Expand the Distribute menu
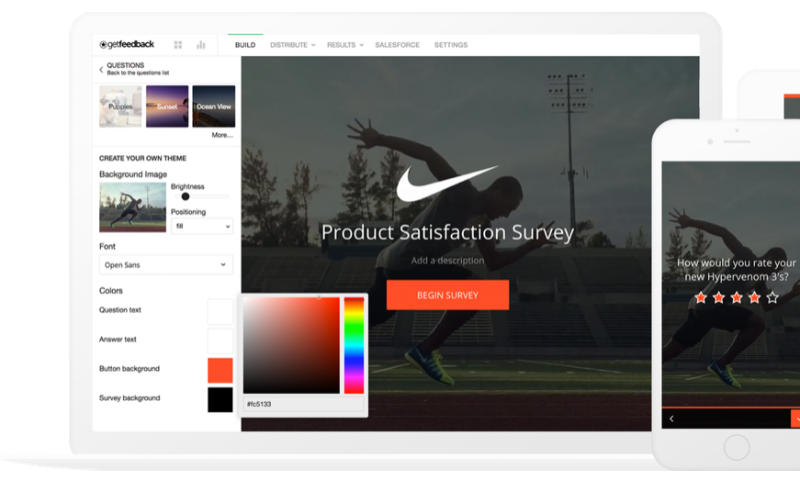 pyautogui.click(x=292, y=45)
